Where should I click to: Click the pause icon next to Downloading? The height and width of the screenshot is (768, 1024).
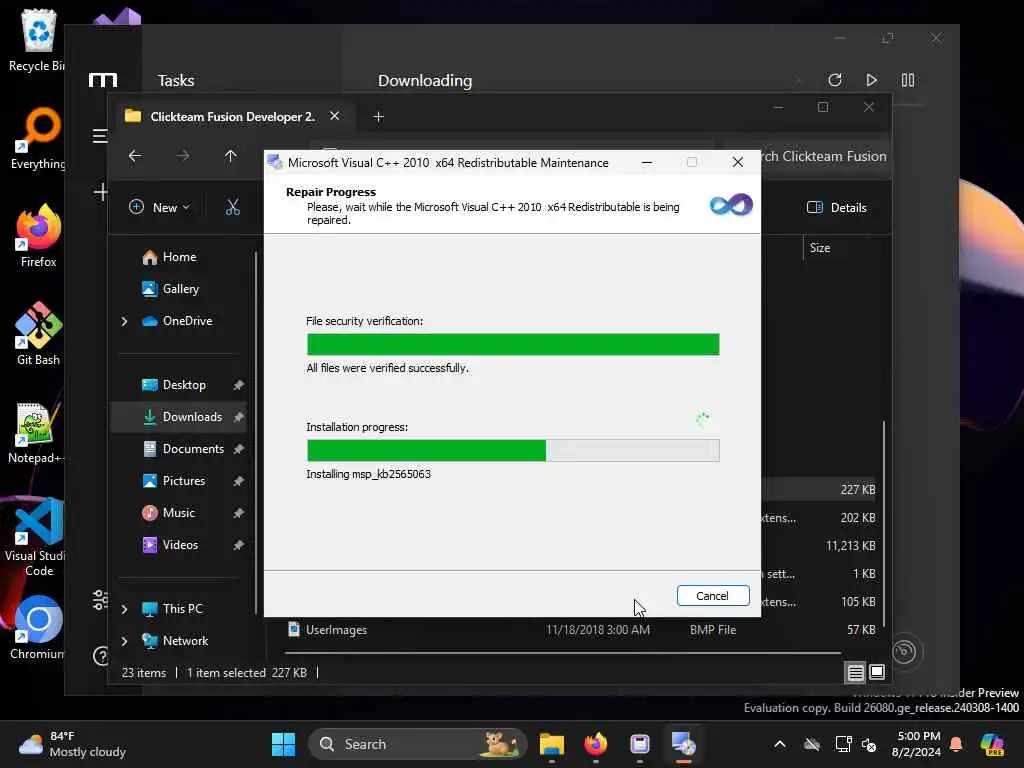click(908, 80)
